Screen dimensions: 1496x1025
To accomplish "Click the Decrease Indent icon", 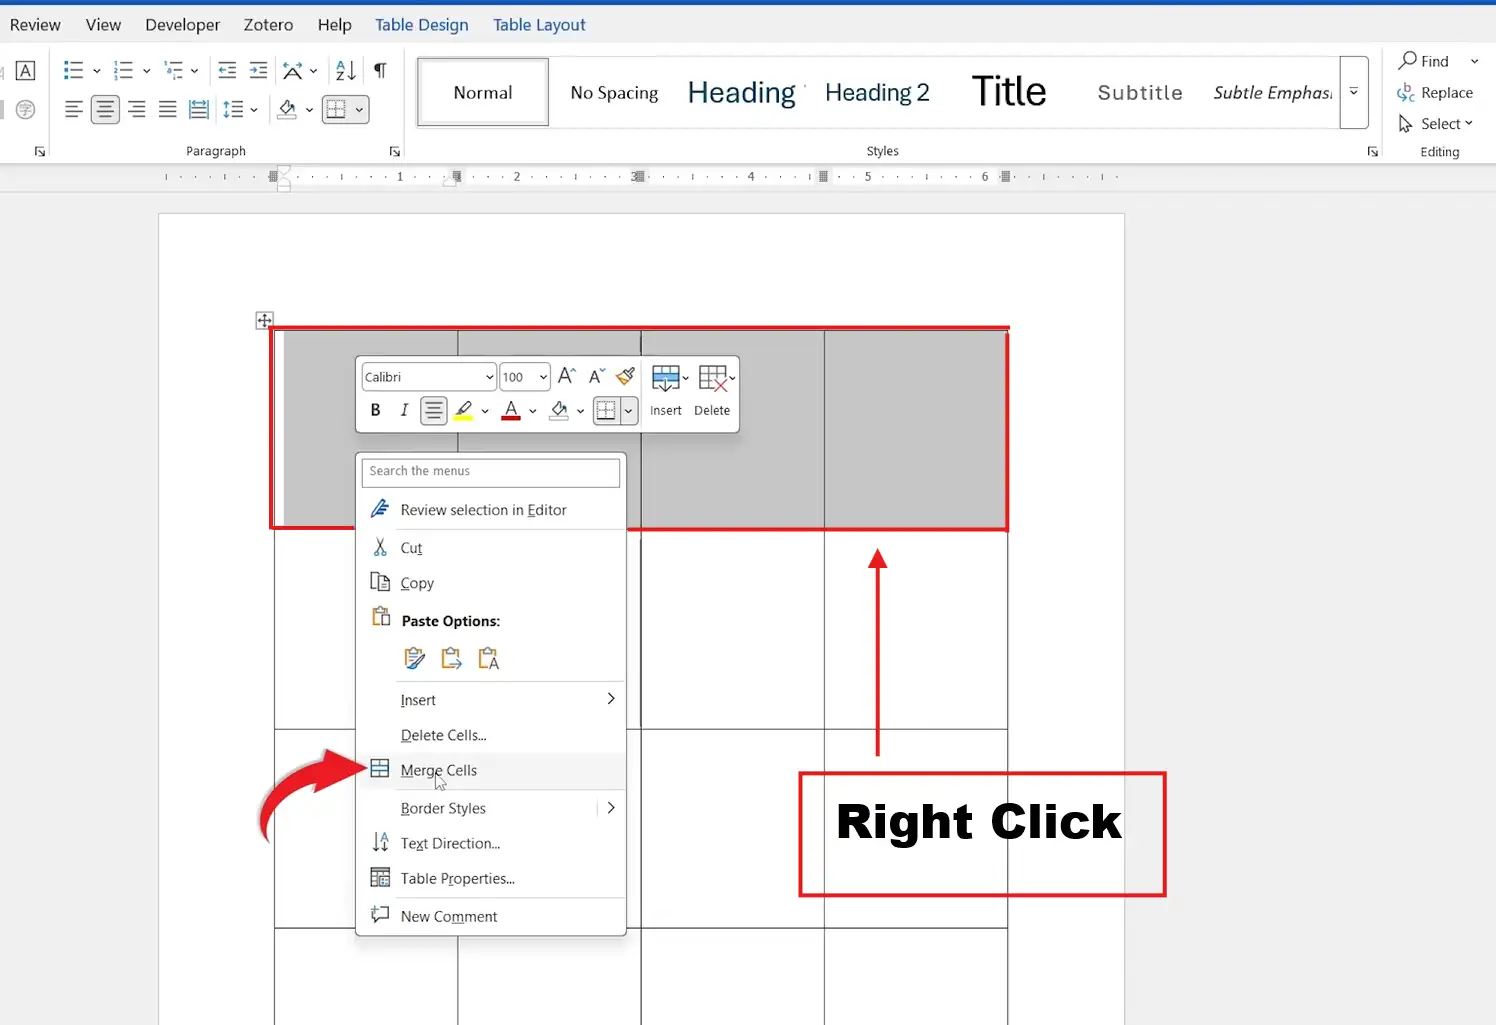I will (x=227, y=70).
